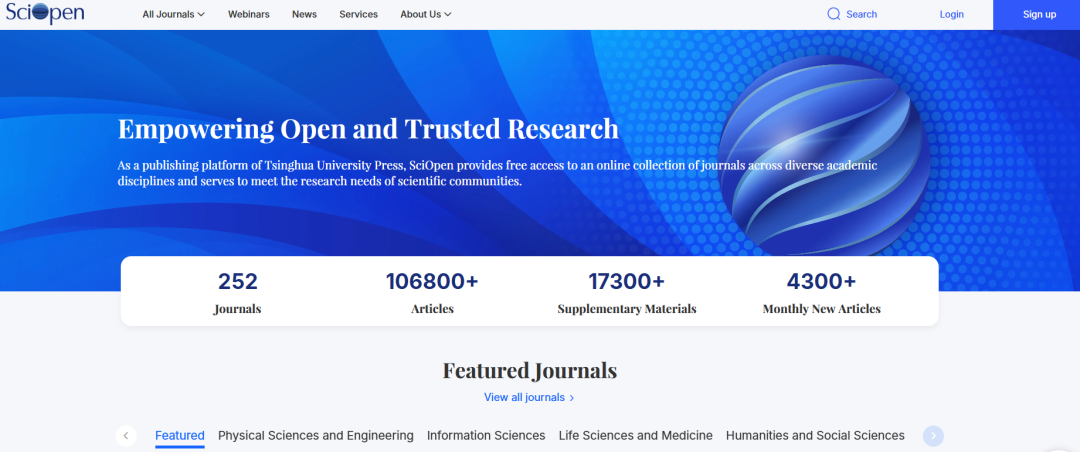Screen dimensions: 1080x452
Task: Click Empowering Open and Trusted Research heading
Action: (368, 130)
